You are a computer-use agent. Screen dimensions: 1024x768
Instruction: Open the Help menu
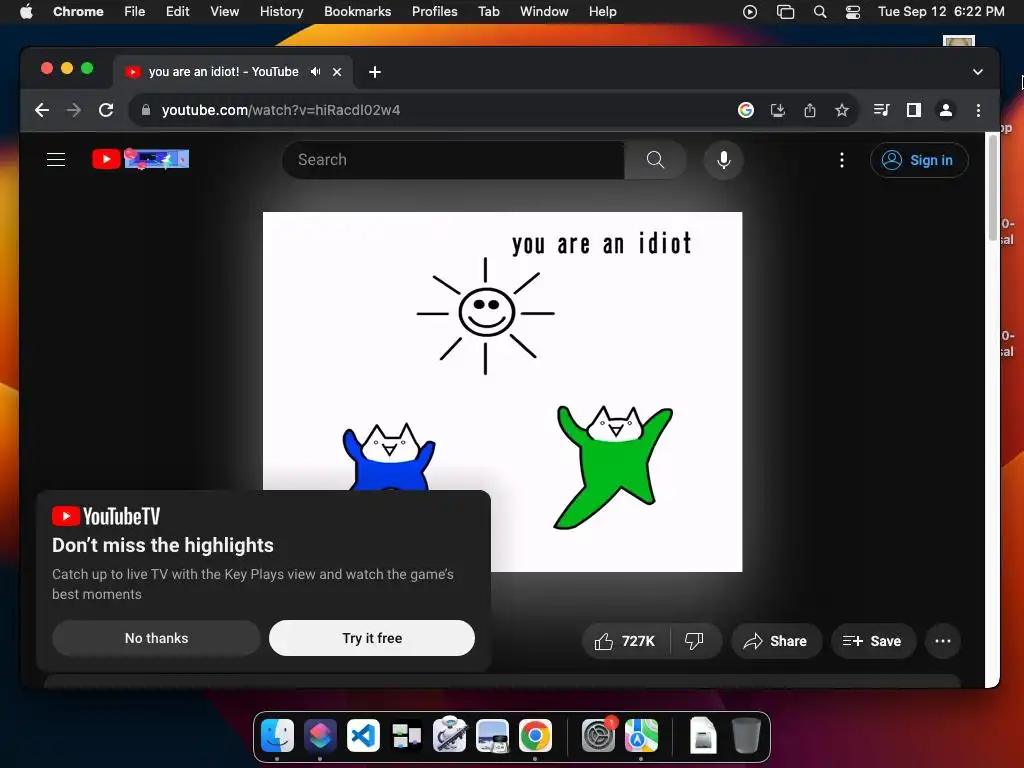point(602,11)
